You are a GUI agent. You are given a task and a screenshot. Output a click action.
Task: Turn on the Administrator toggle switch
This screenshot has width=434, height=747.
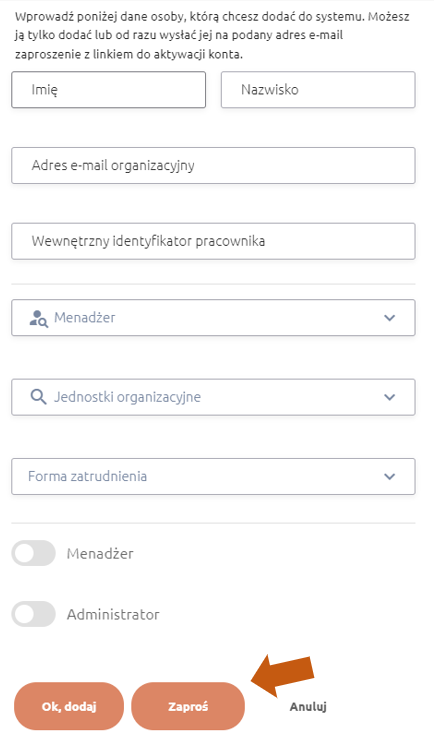(x=33, y=614)
